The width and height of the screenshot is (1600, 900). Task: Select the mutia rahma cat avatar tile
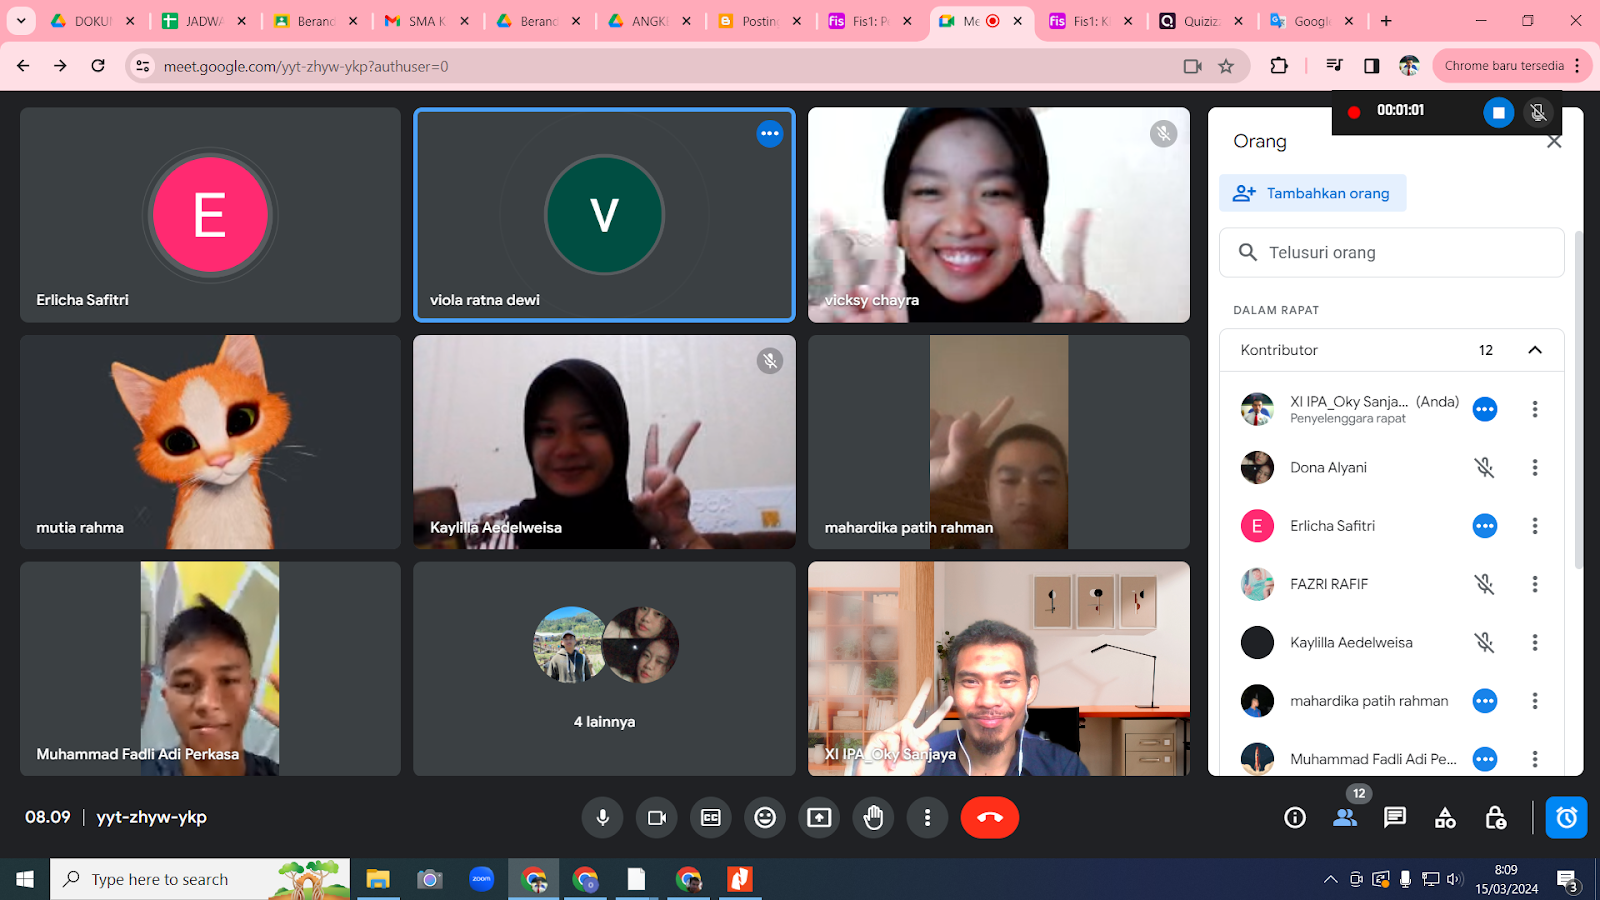tap(210, 442)
